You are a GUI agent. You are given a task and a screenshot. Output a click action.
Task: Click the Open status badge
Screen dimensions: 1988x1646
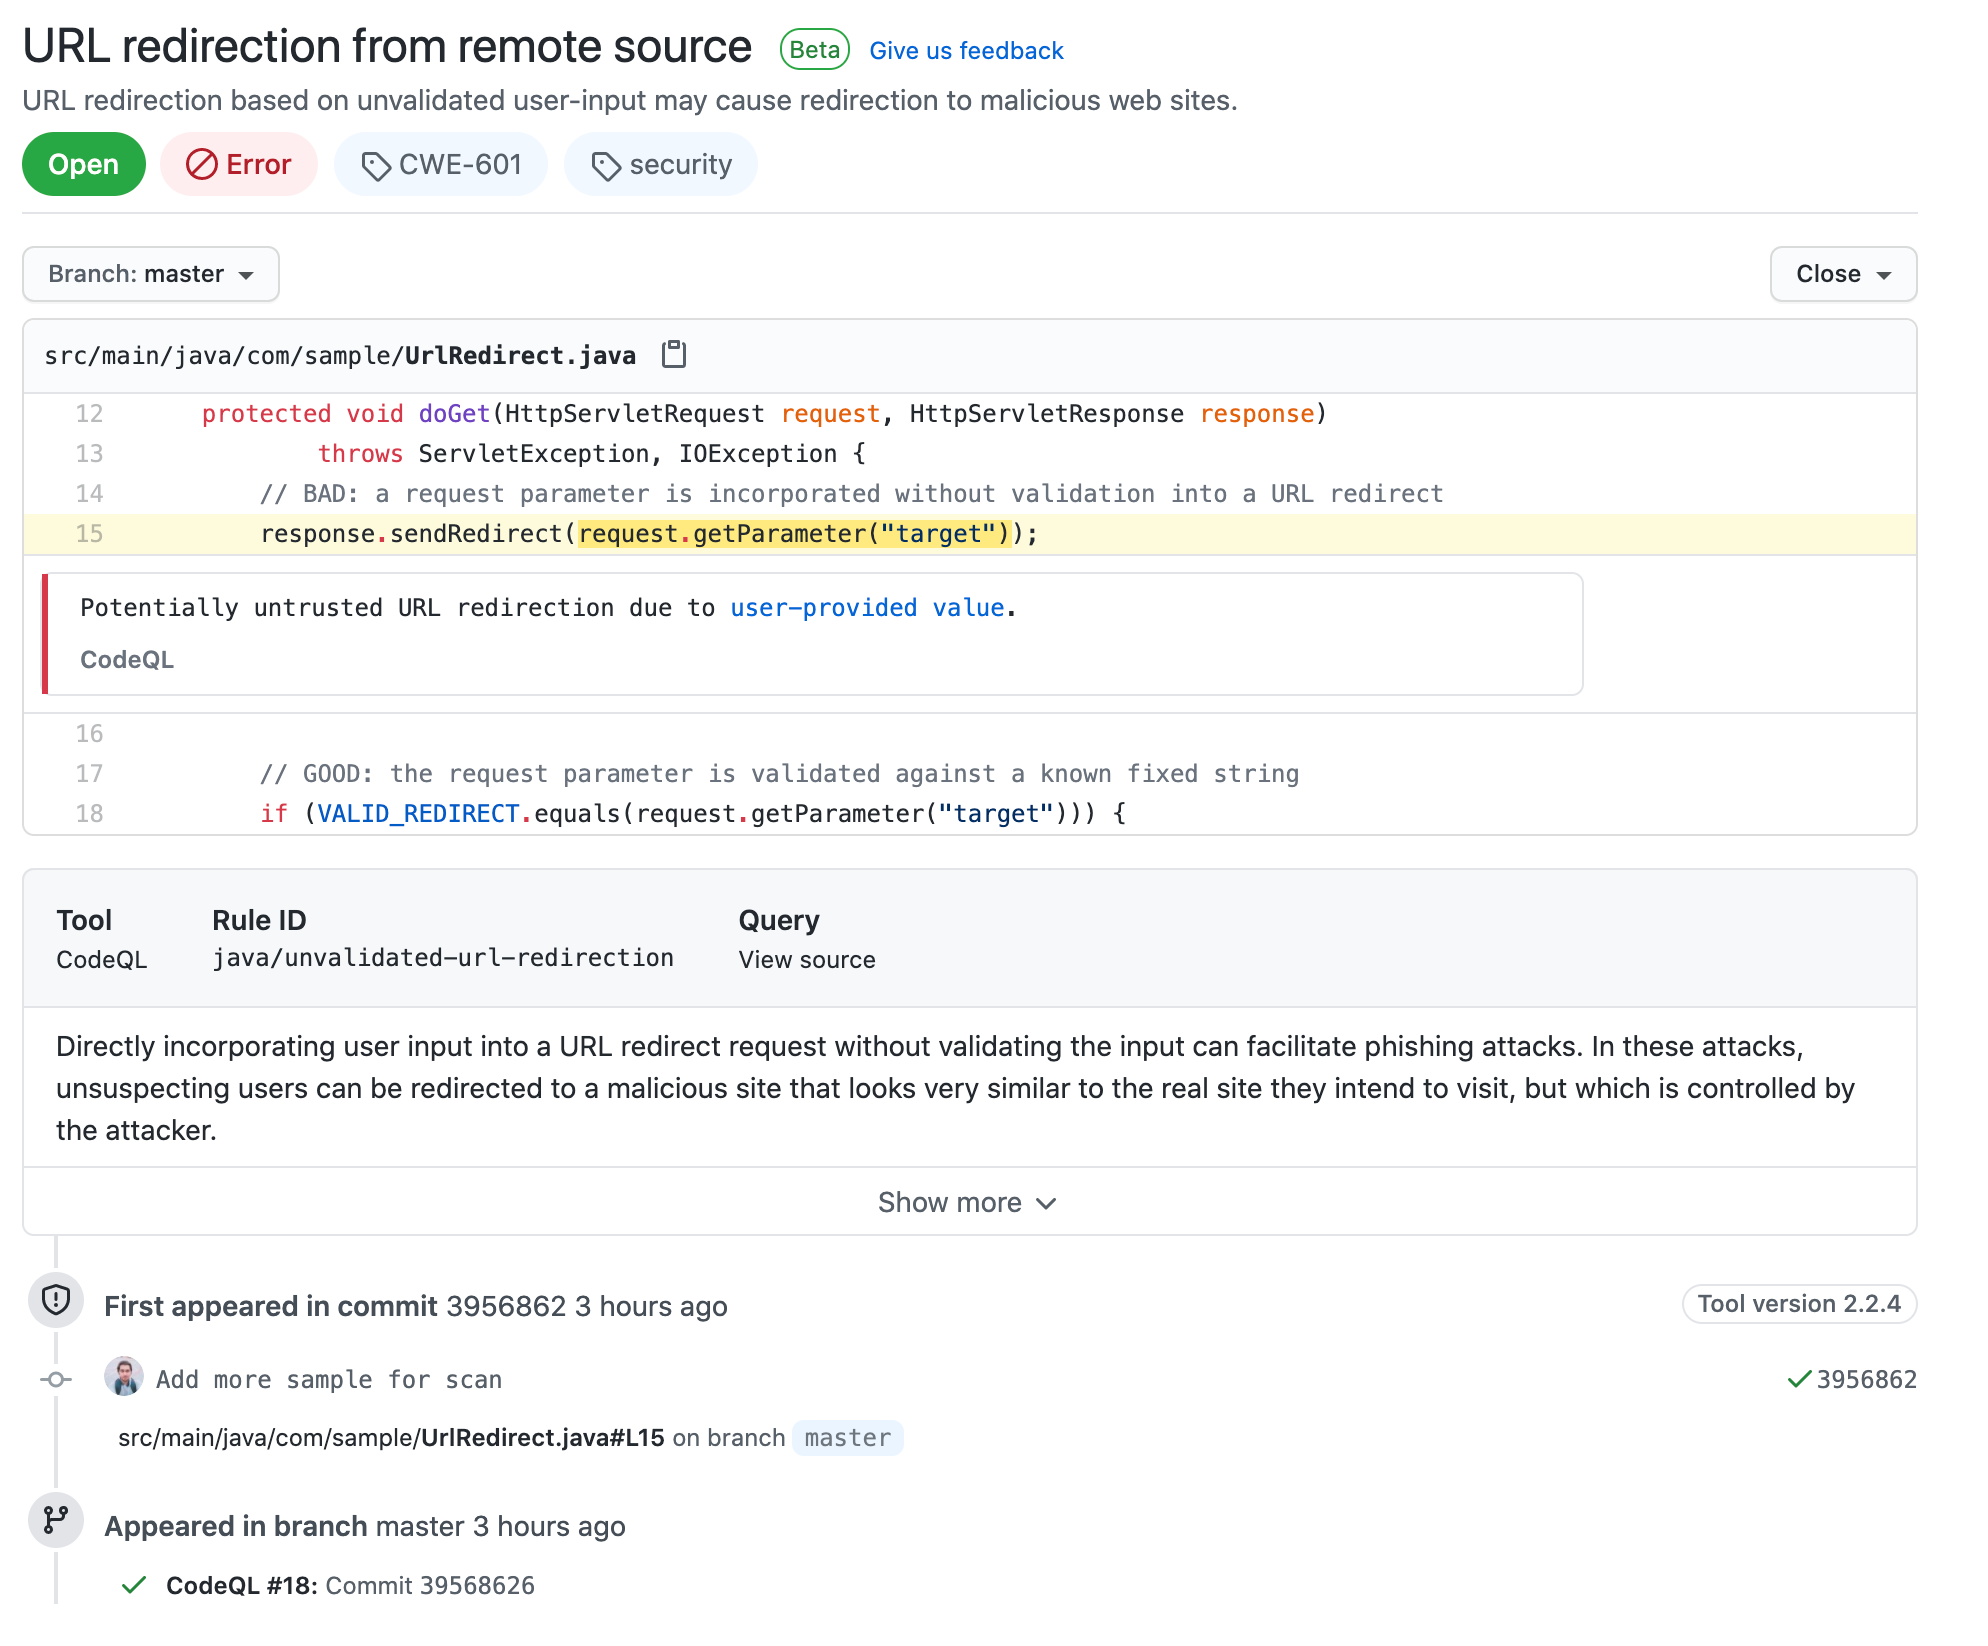pos(84,164)
